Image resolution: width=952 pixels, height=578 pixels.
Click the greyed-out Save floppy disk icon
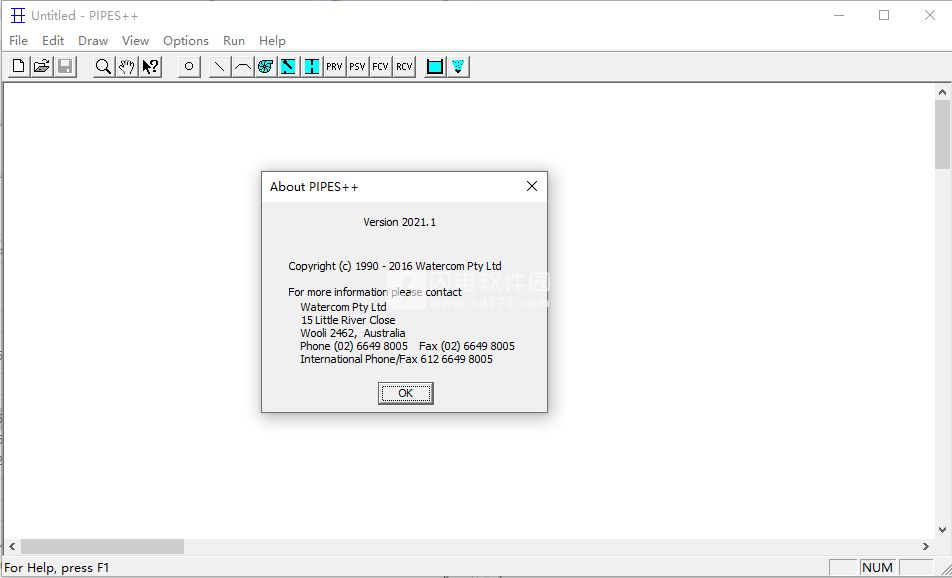[x=65, y=66]
